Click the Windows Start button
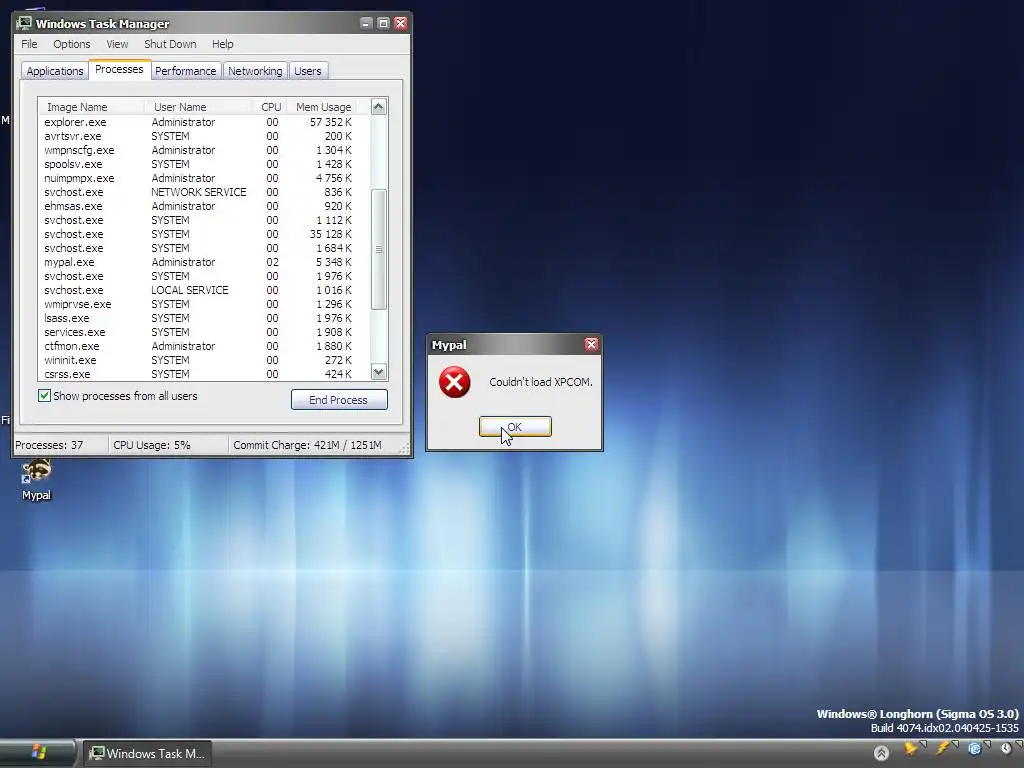This screenshot has width=1024, height=768. [38, 753]
